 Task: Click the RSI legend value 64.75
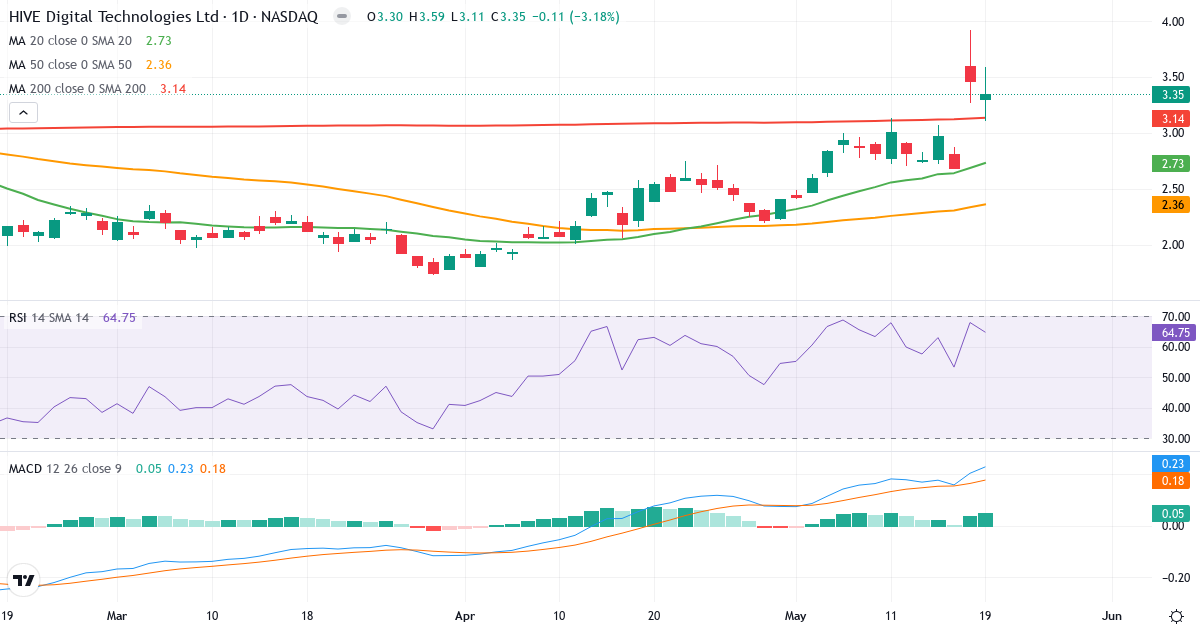coord(119,317)
